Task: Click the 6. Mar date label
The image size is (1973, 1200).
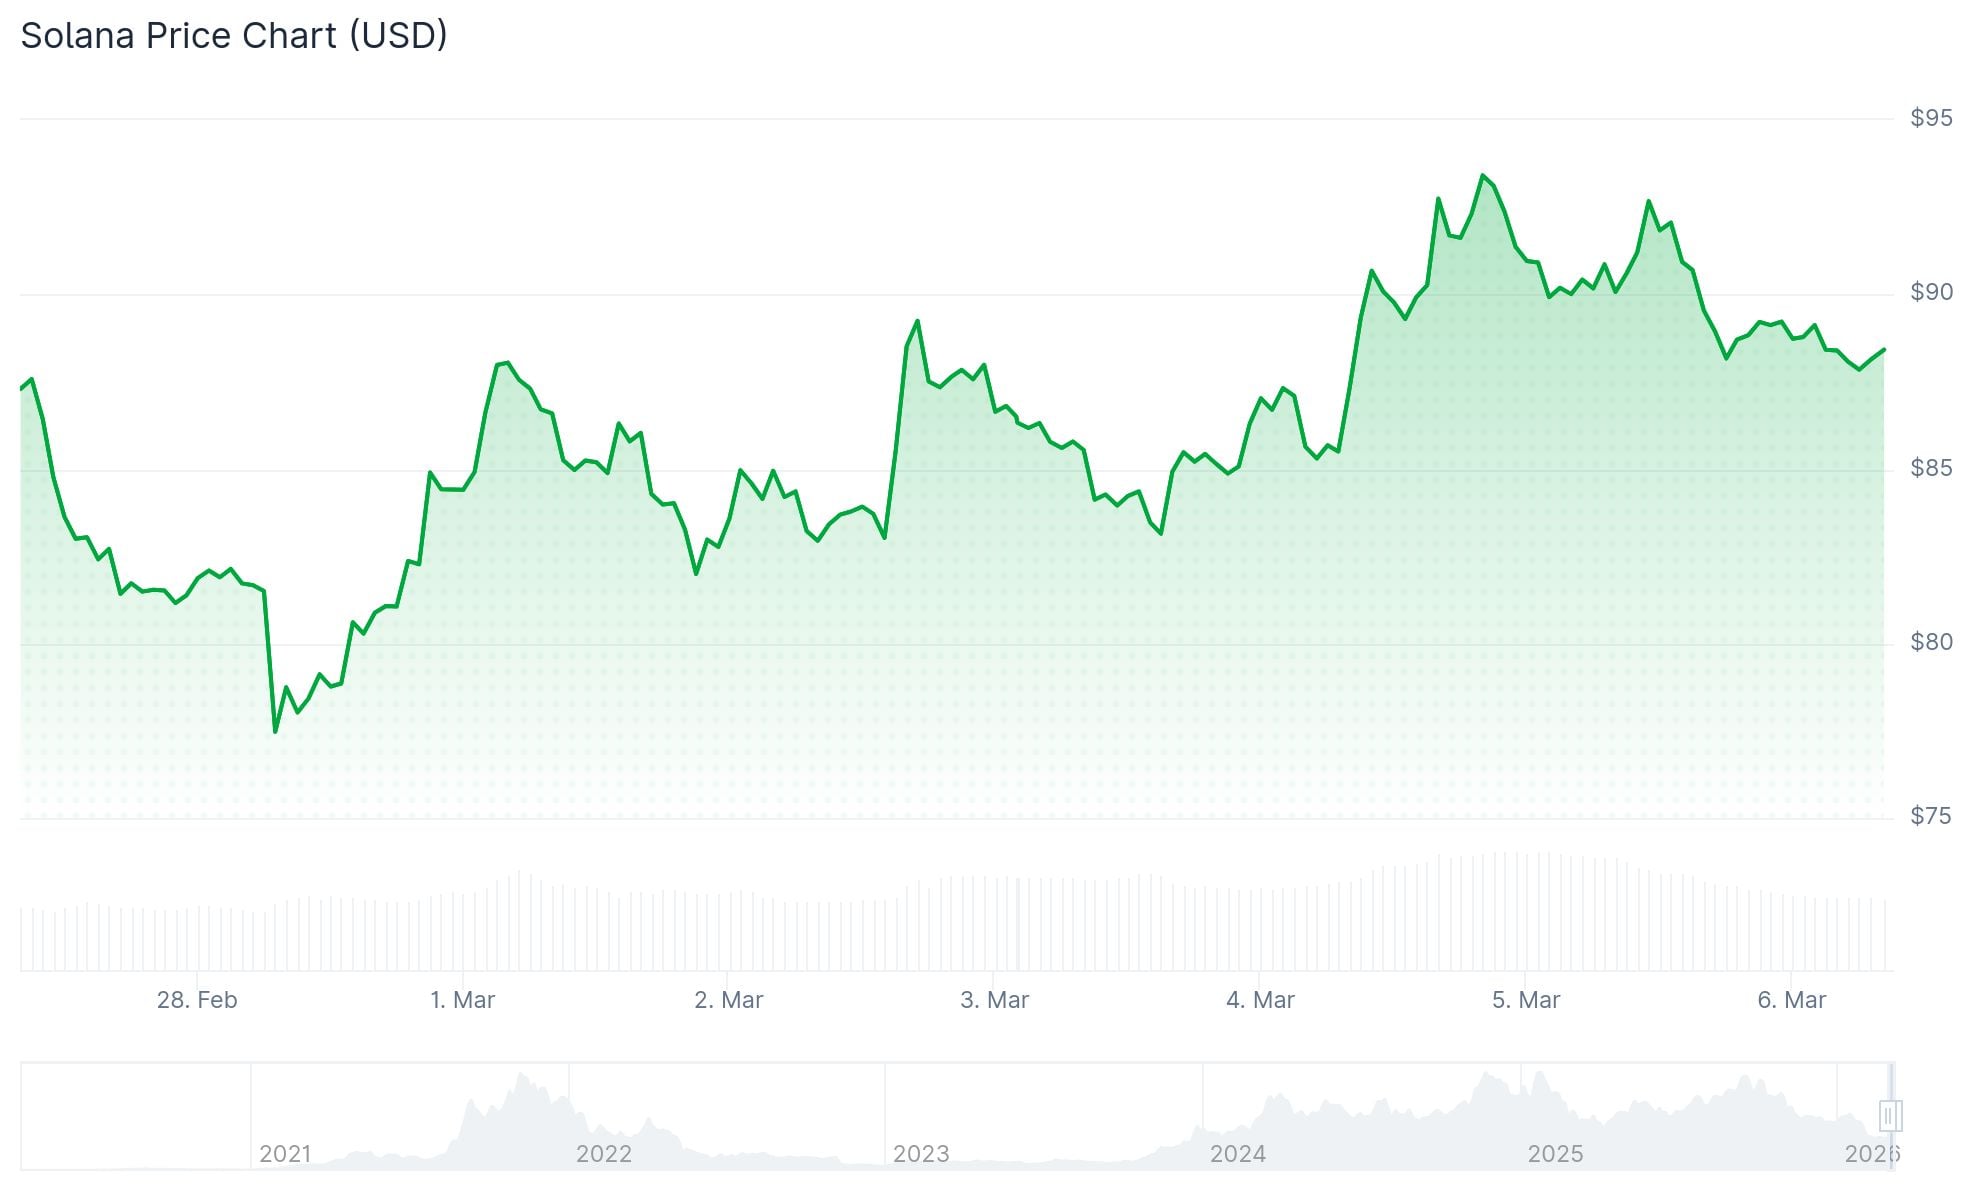Action: [x=1791, y=1000]
